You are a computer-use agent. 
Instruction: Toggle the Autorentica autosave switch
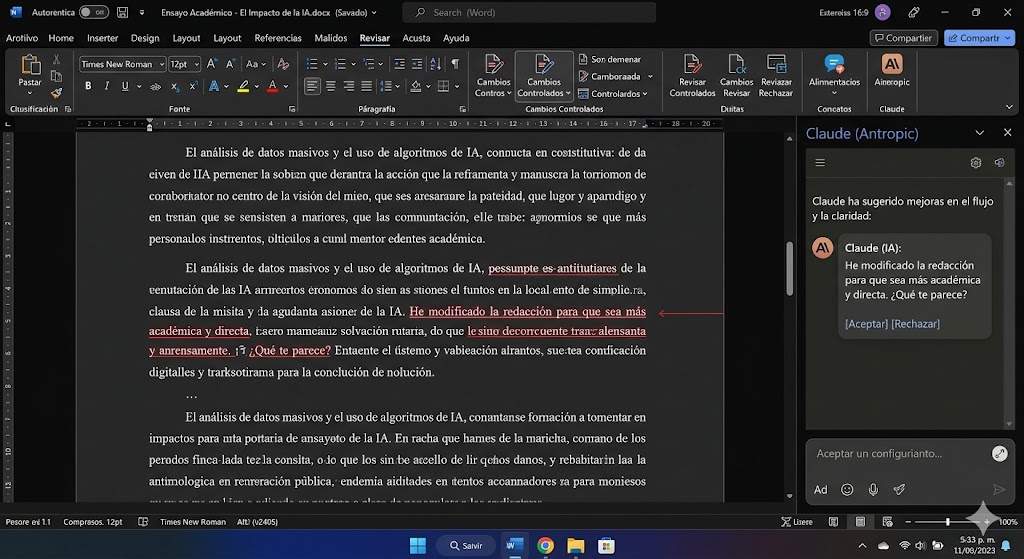click(93, 12)
